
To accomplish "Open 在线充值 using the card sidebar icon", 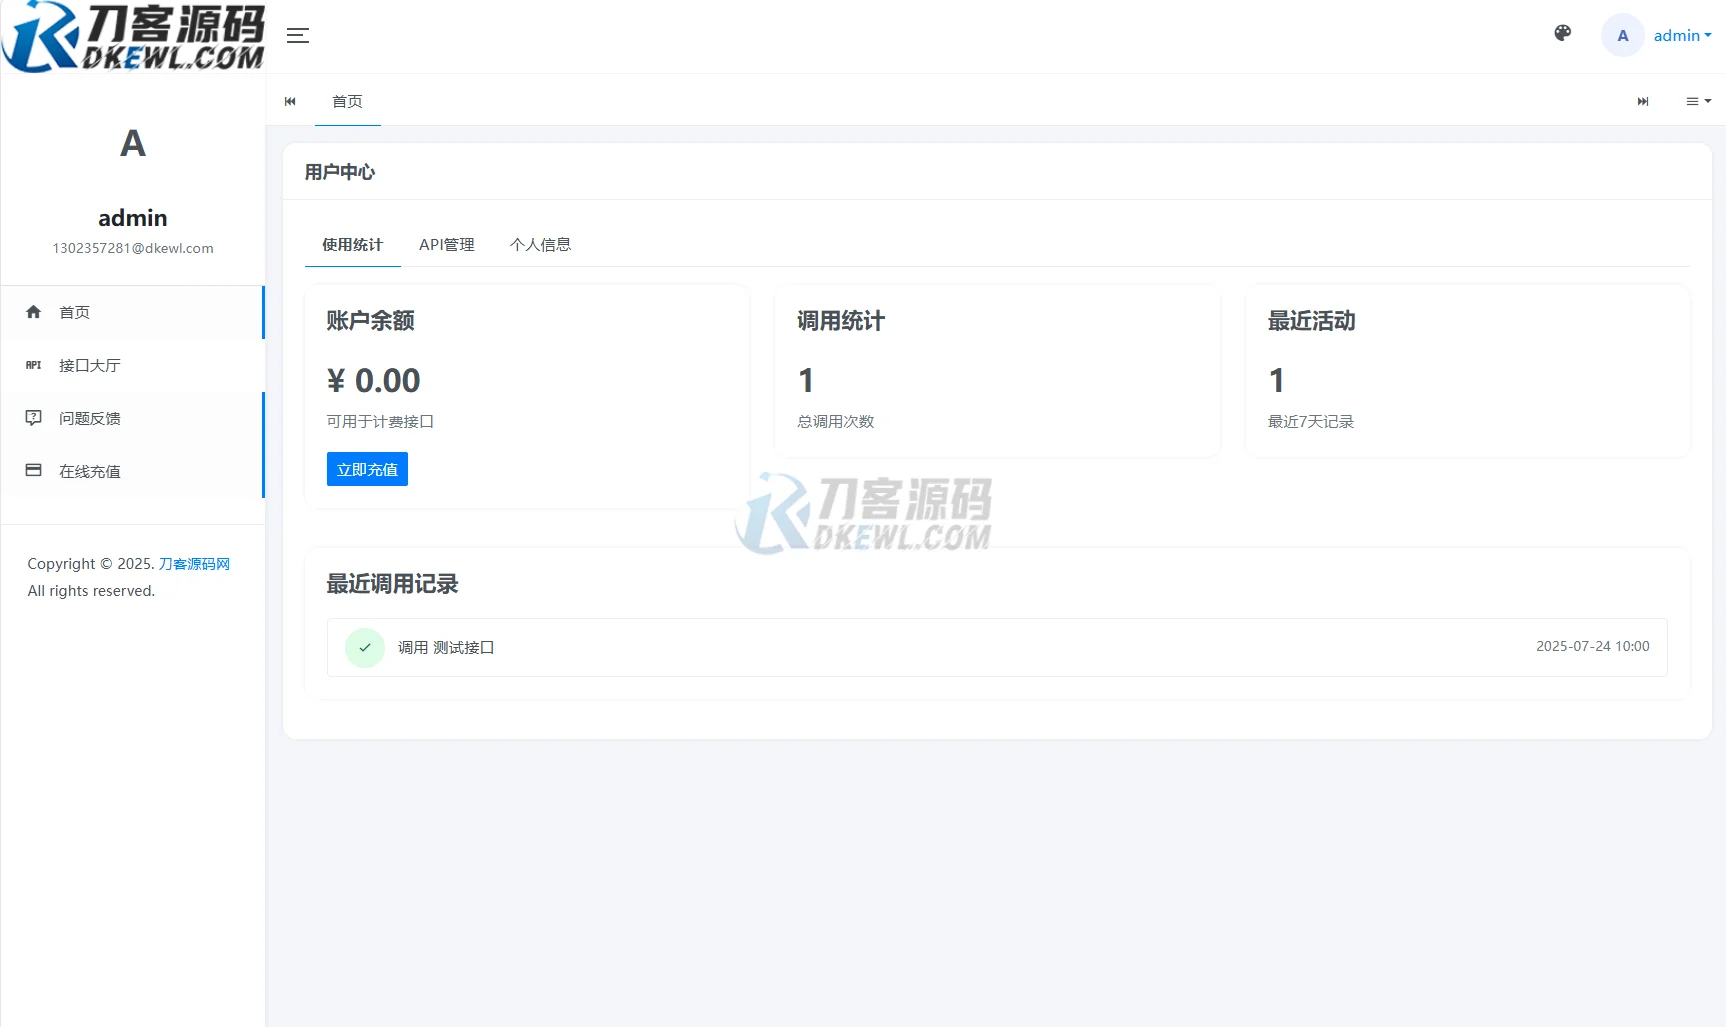I will 33,470.
